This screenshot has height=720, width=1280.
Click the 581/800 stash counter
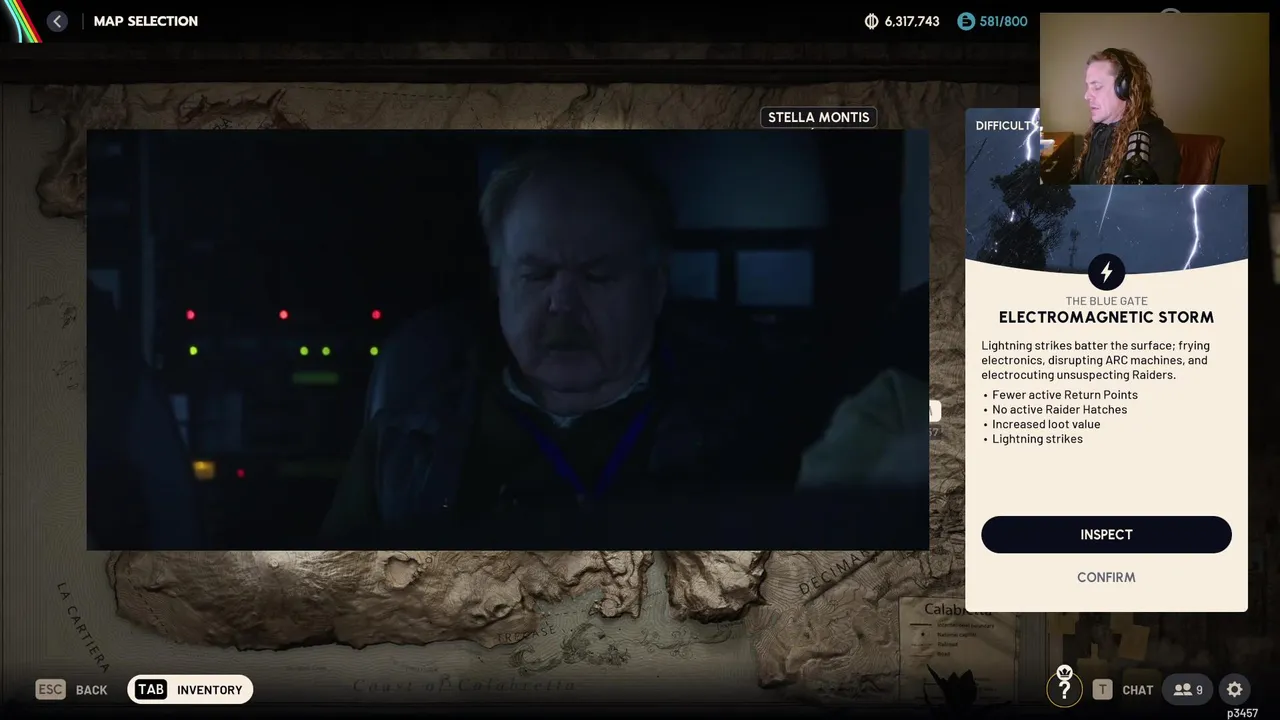[x=1003, y=21]
